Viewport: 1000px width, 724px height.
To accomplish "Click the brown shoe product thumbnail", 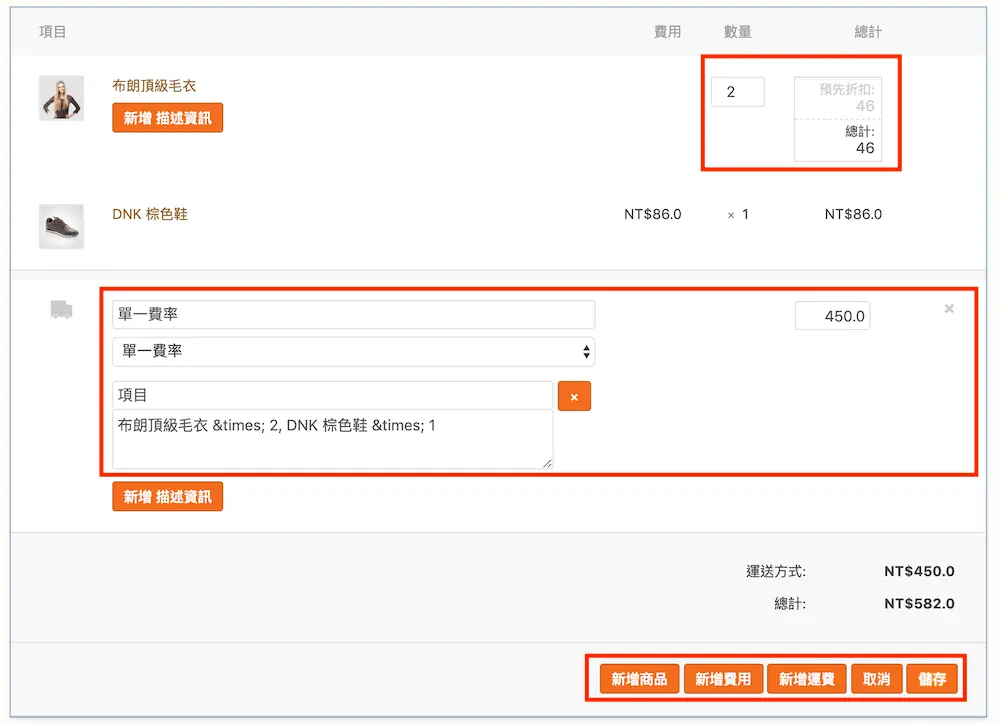I will (x=61, y=226).
